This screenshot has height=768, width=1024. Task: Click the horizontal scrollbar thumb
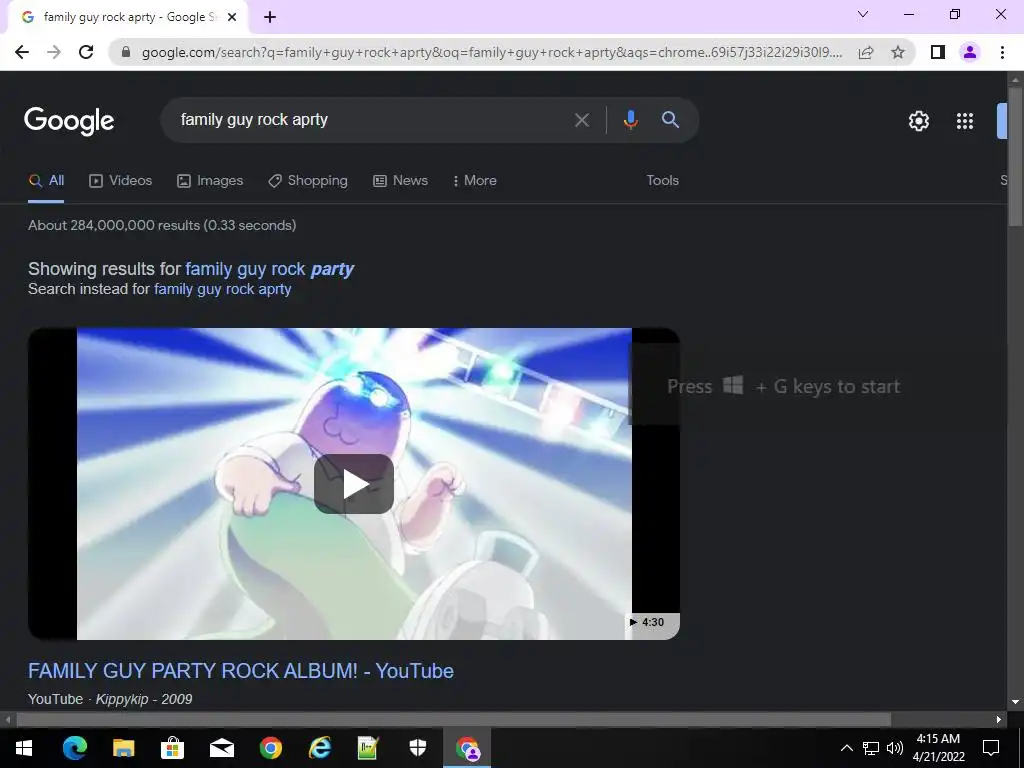point(454,720)
